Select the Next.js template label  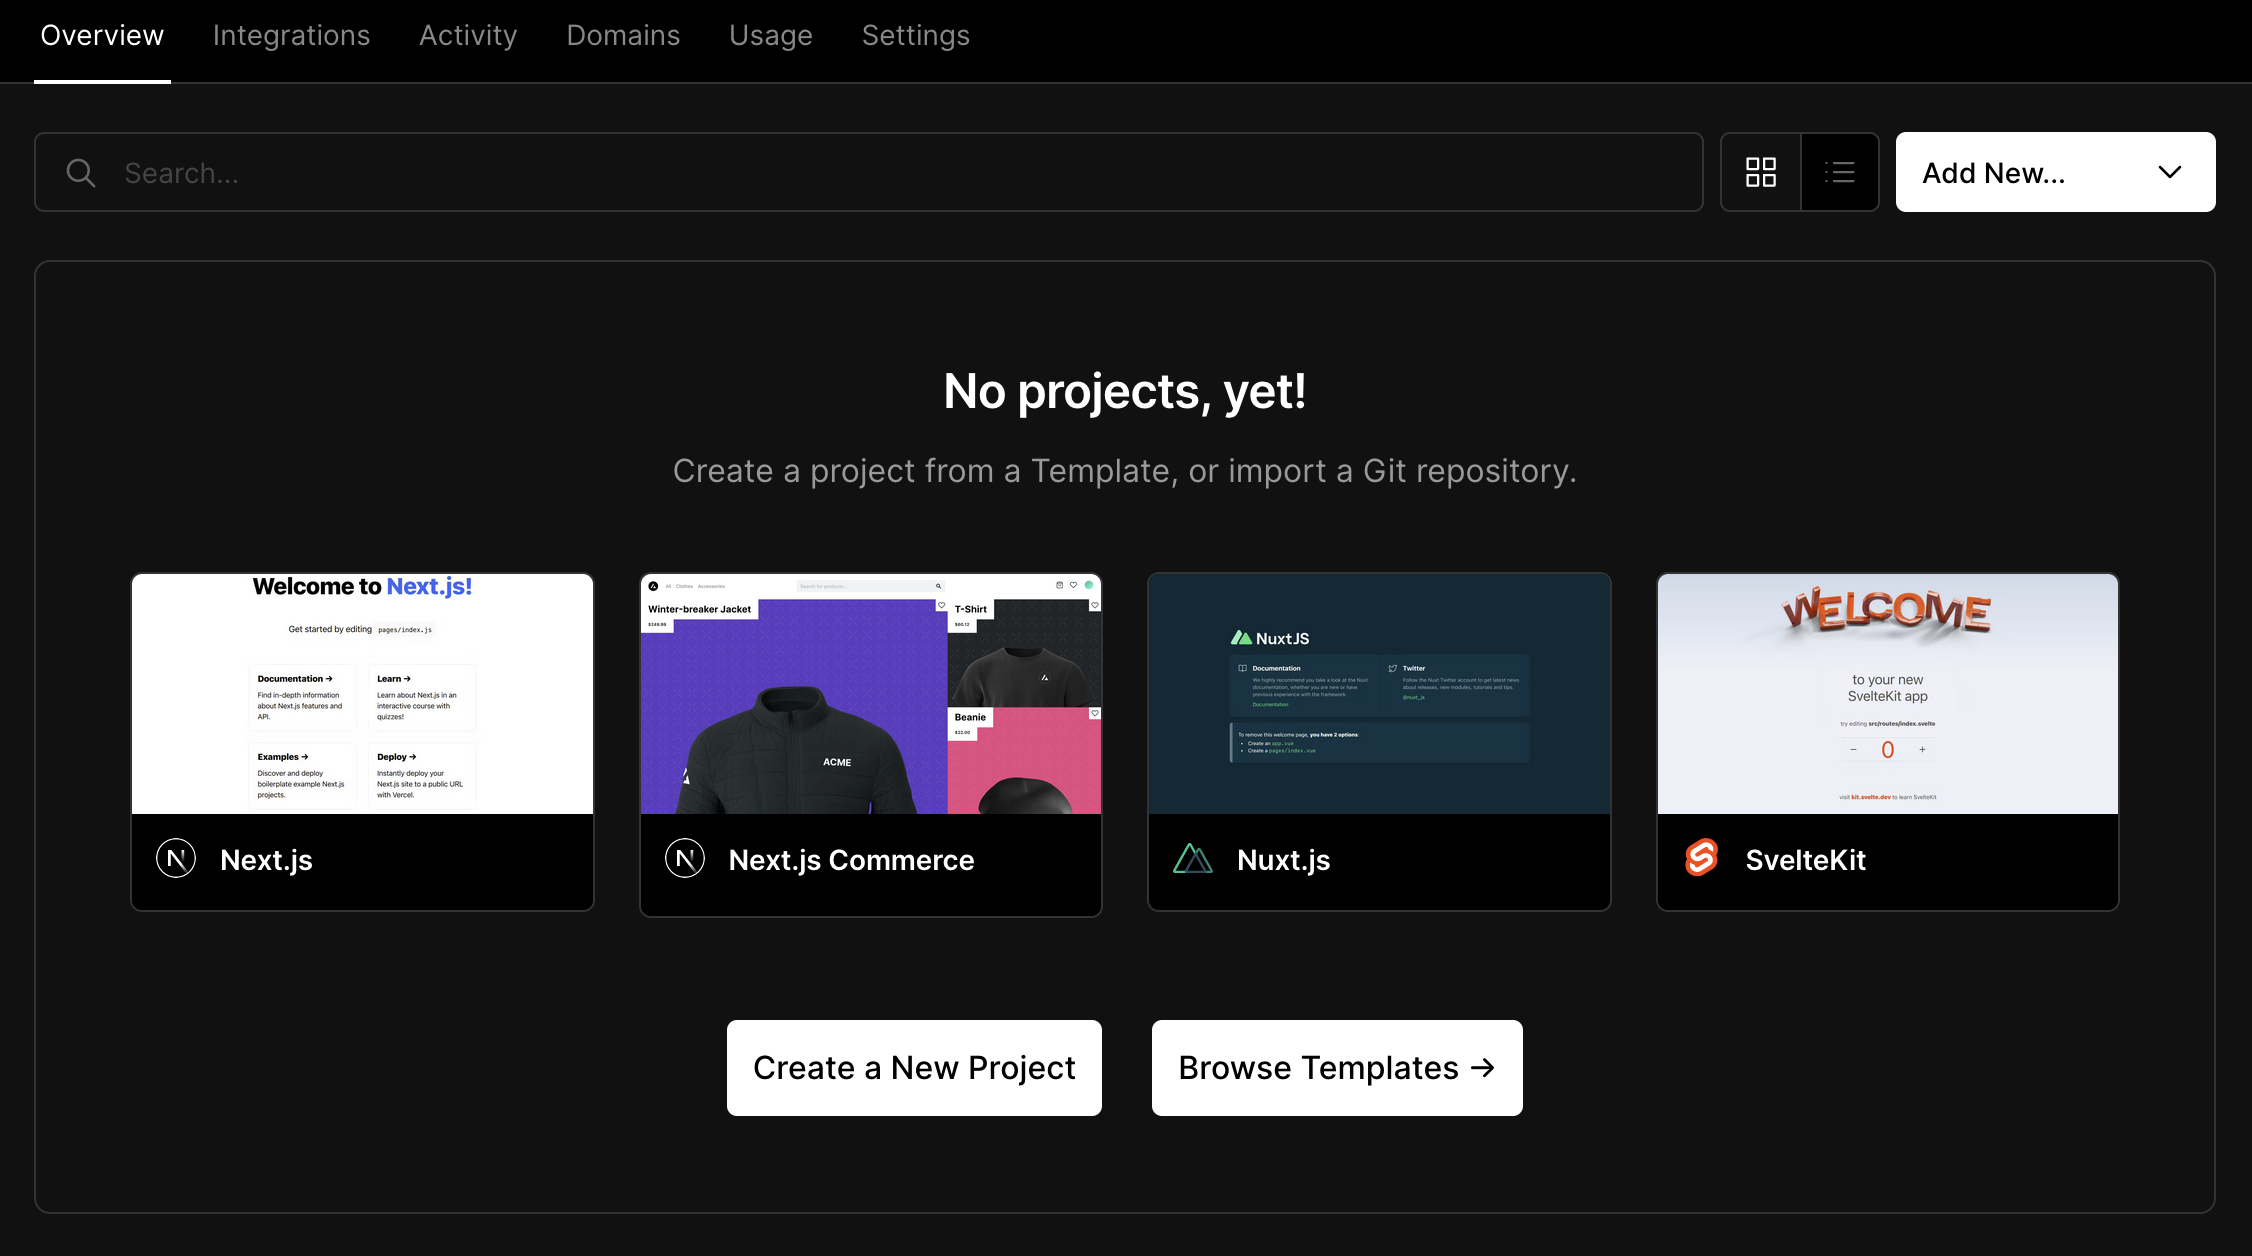pyautogui.click(x=266, y=860)
